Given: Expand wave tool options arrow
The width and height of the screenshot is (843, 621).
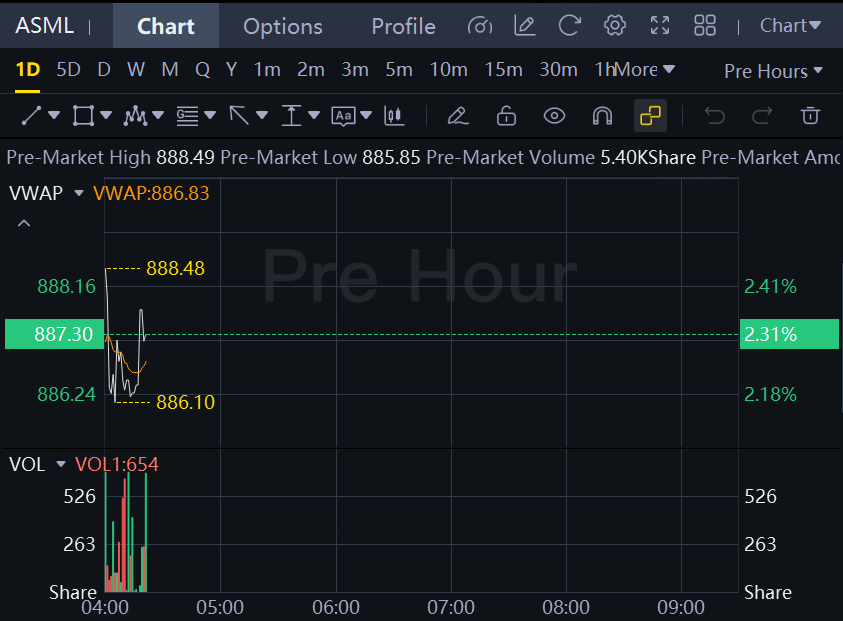Looking at the screenshot, I should [x=158, y=115].
